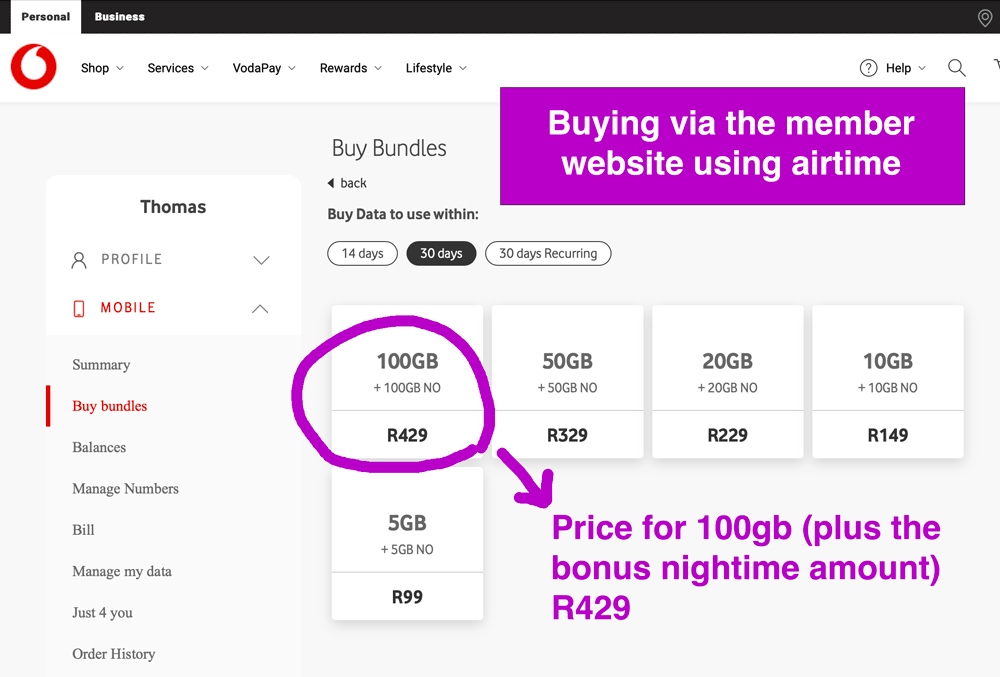Screen dimensions: 1000x677
Task: Select the 30 days Recurring option
Action: pos(548,253)
